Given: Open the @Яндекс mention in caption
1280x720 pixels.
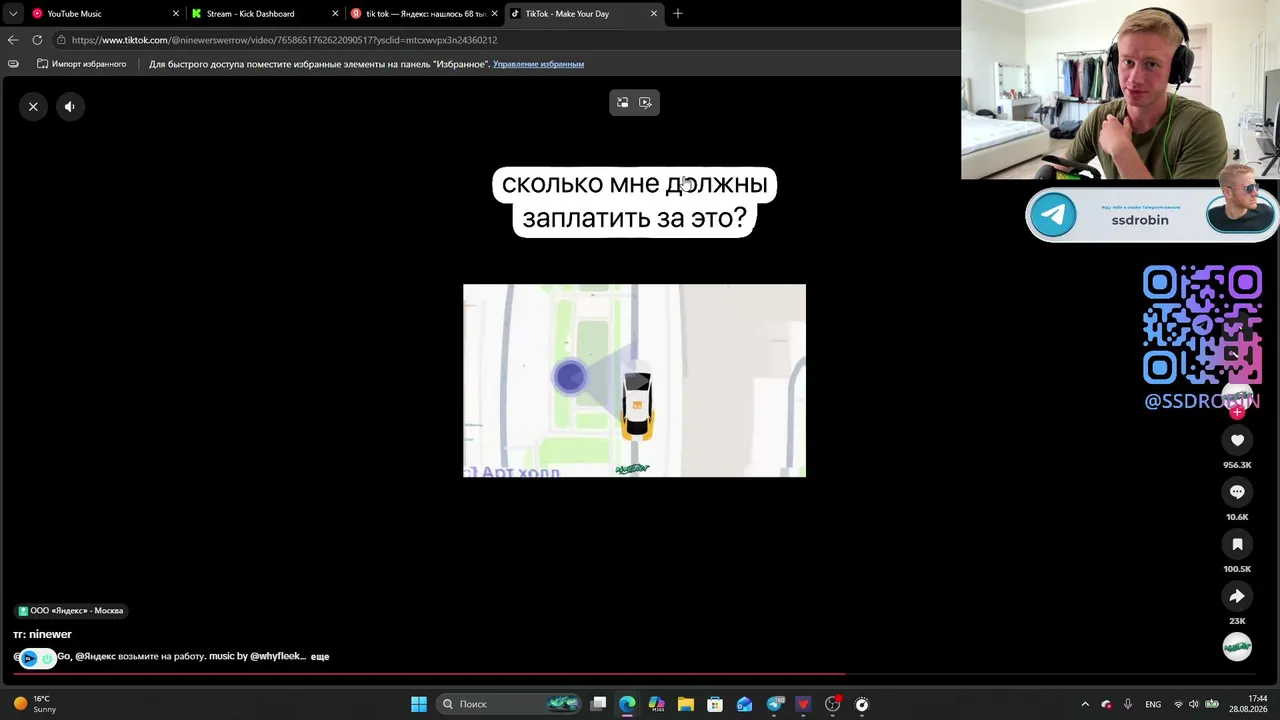Looking at the screenshot, I should click(96, 657).
